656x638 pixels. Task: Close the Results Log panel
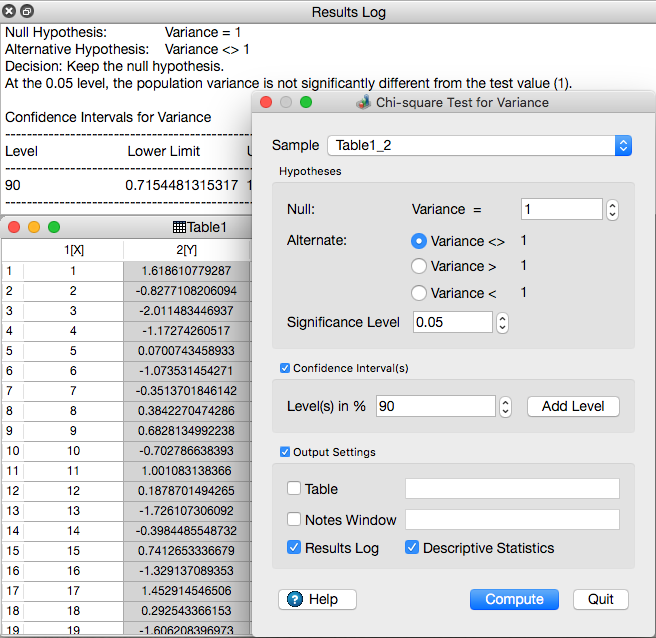10,12
